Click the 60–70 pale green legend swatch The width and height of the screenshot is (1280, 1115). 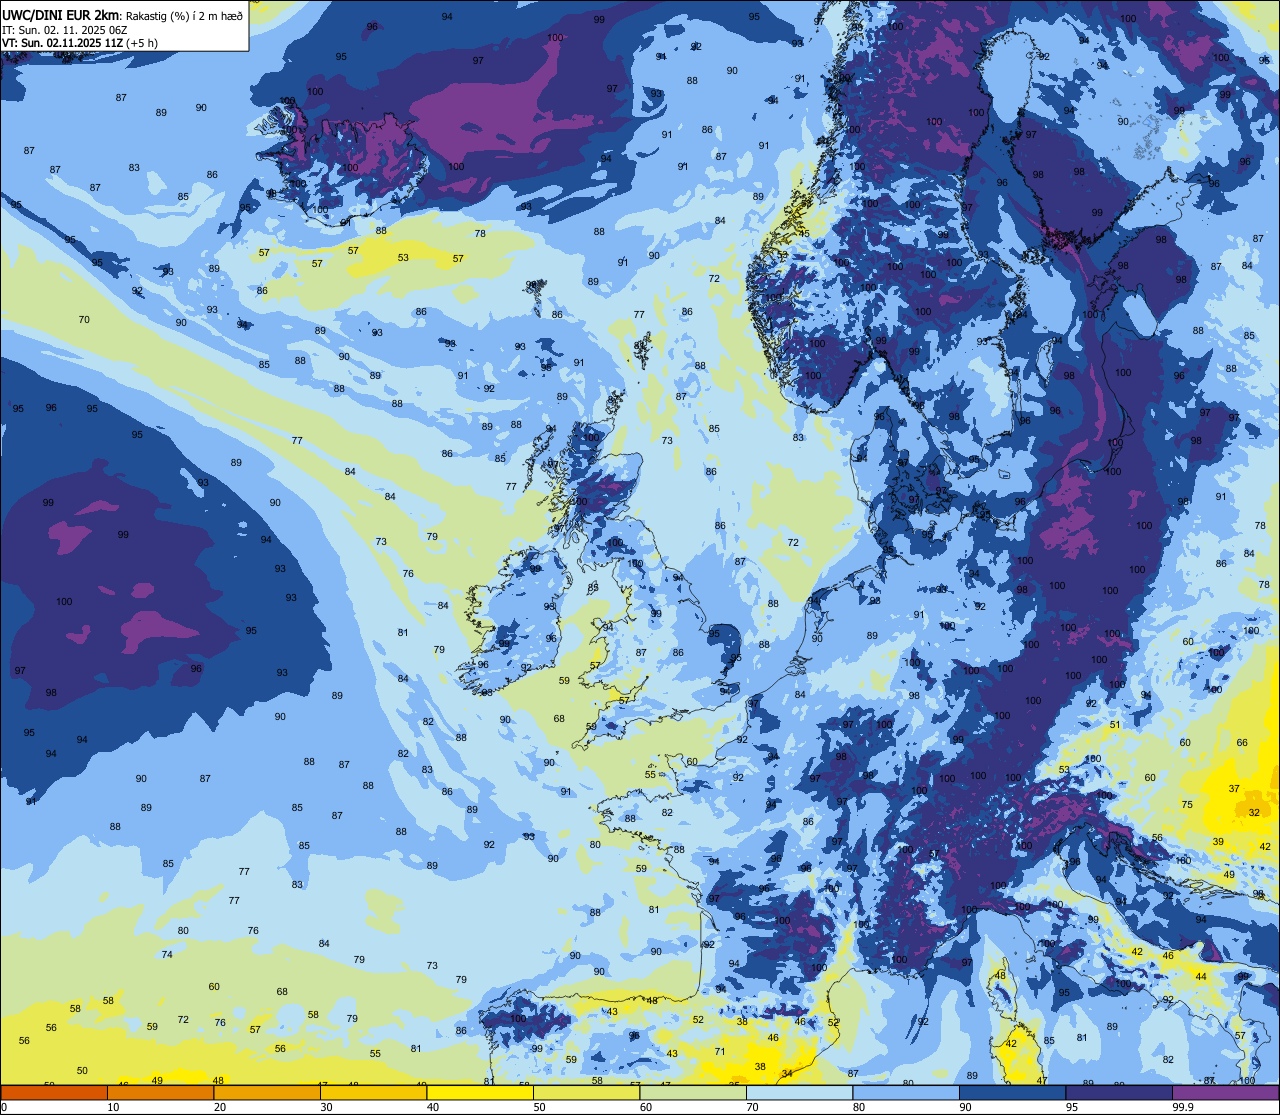pyautogui.click(x=693, y=1093)
